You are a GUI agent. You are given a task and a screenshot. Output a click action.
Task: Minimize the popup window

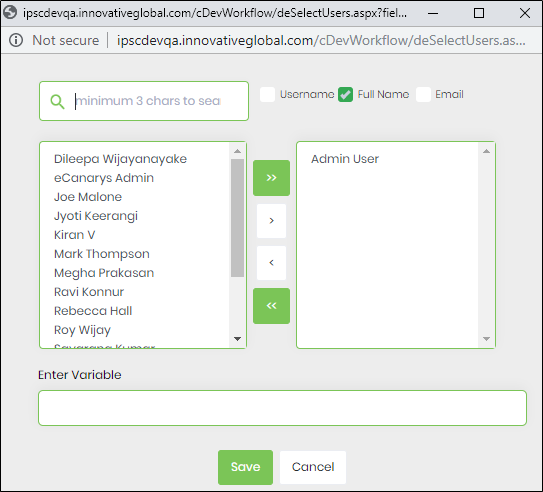[x=433, y=14]
